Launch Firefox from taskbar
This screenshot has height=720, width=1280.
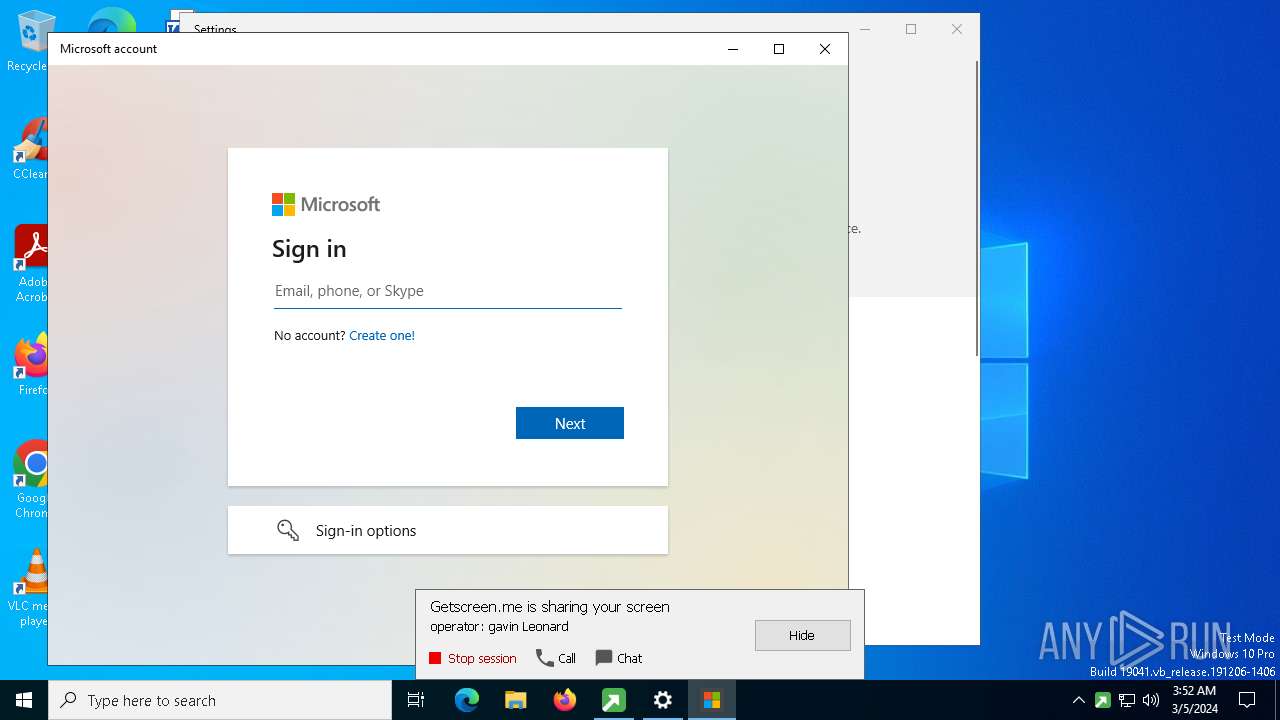pos(565,700)
